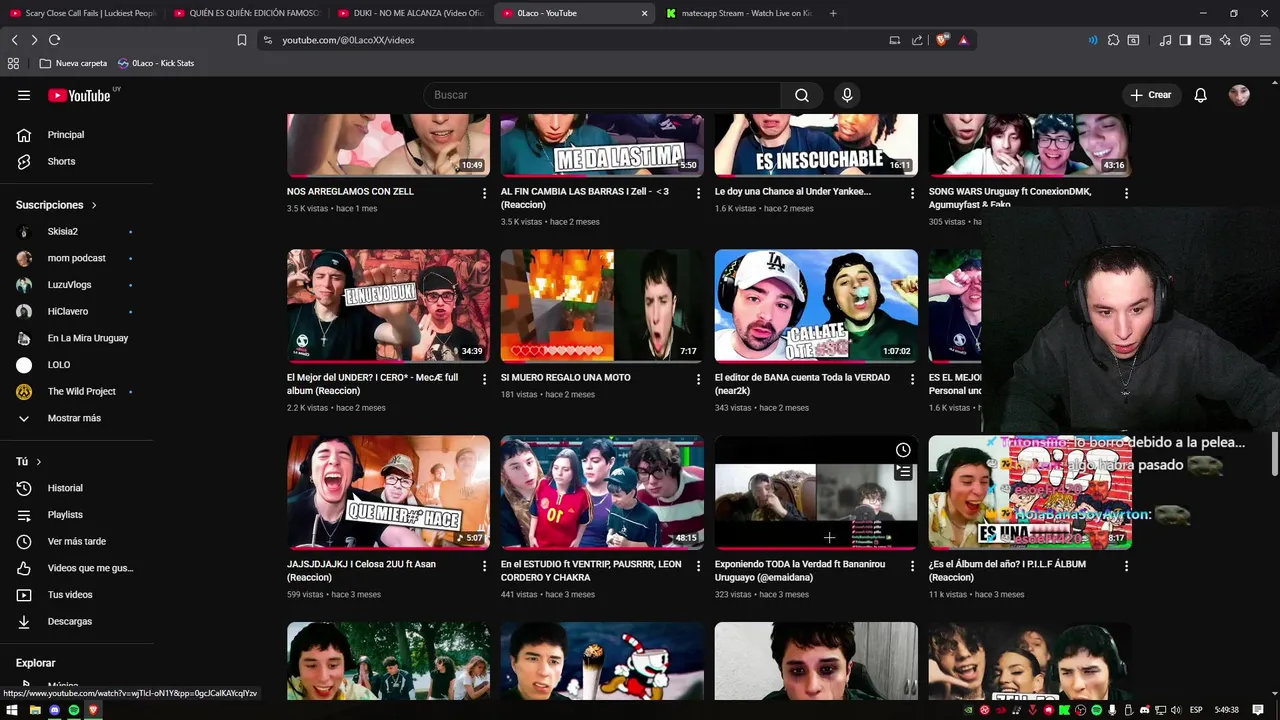1280x720 pixels.
Task: Expand the Suscripciones section
Action: (57, 205)
